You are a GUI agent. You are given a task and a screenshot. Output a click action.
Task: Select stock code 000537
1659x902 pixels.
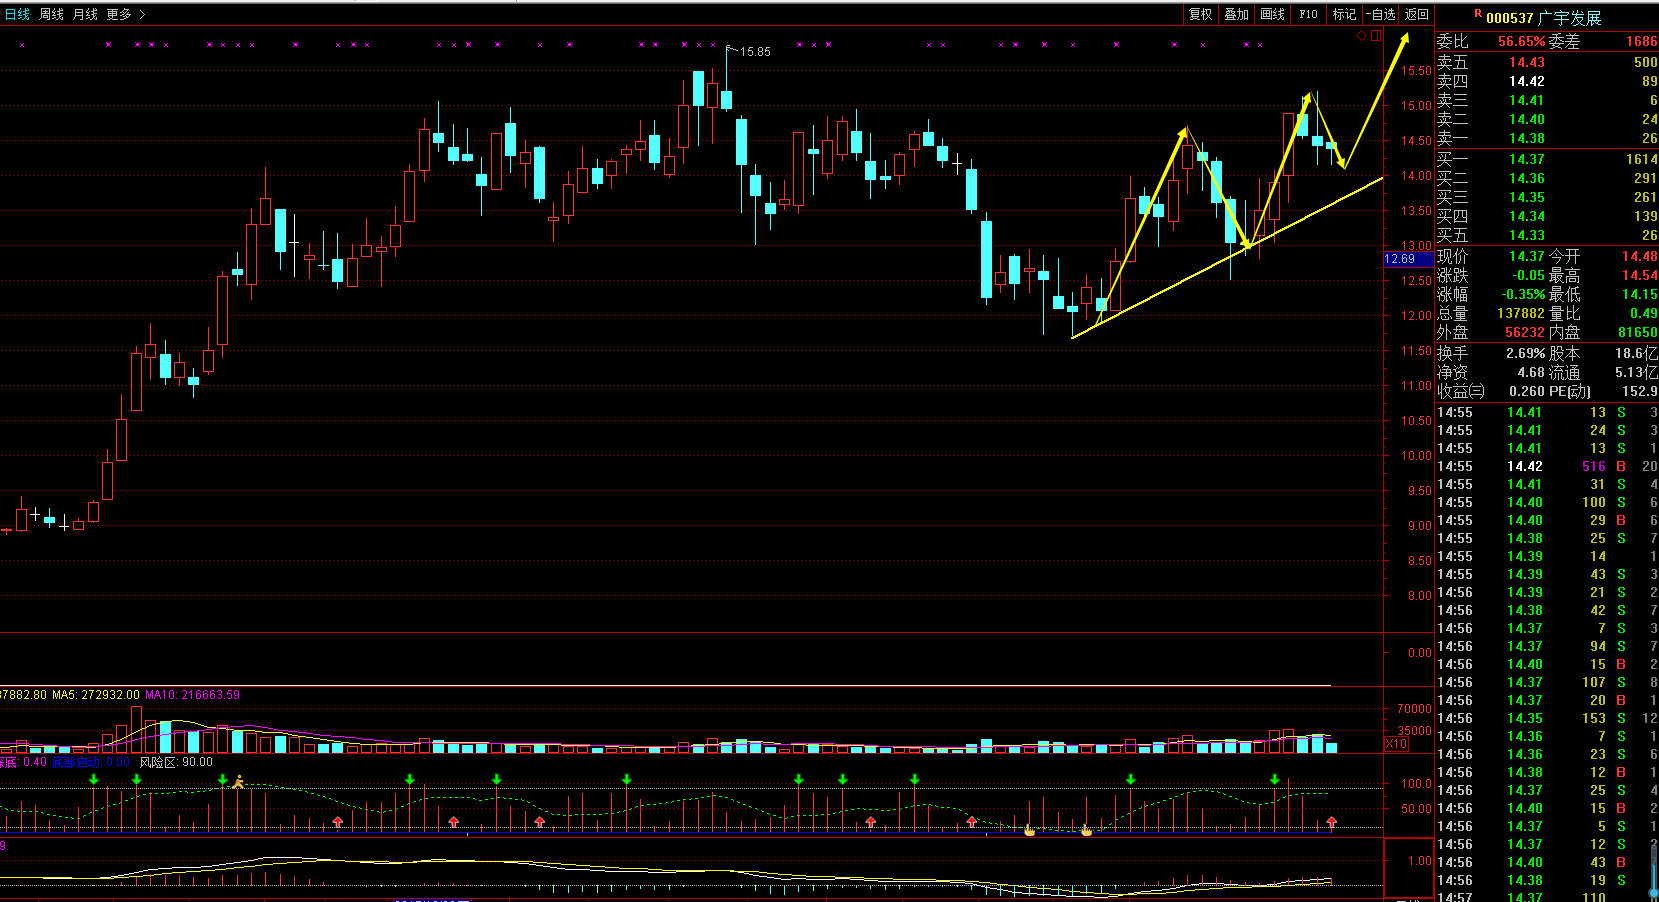point(1510,18)
